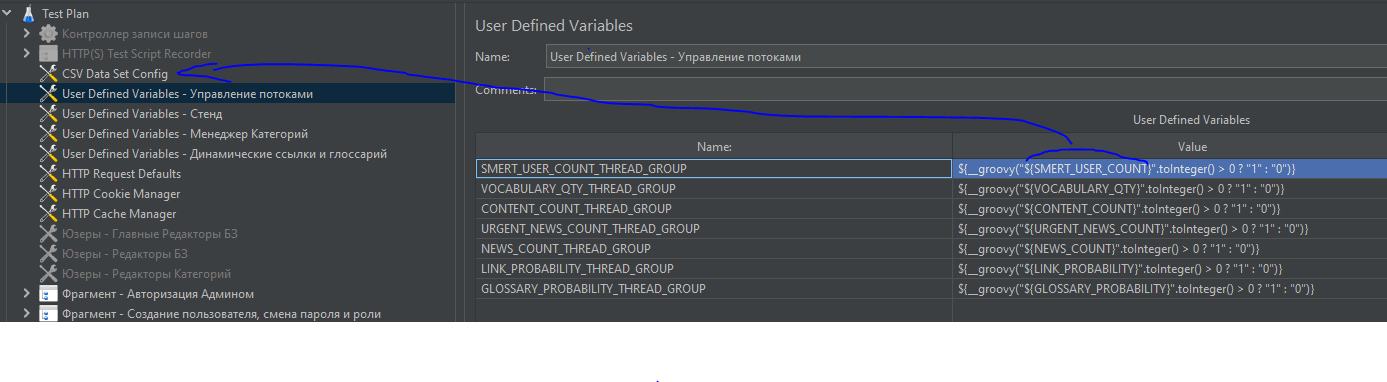Click icon of User Defined Variables - Менеджер Категорий
This screenshot has height=382, width=1387.
(x=48, y=134)
